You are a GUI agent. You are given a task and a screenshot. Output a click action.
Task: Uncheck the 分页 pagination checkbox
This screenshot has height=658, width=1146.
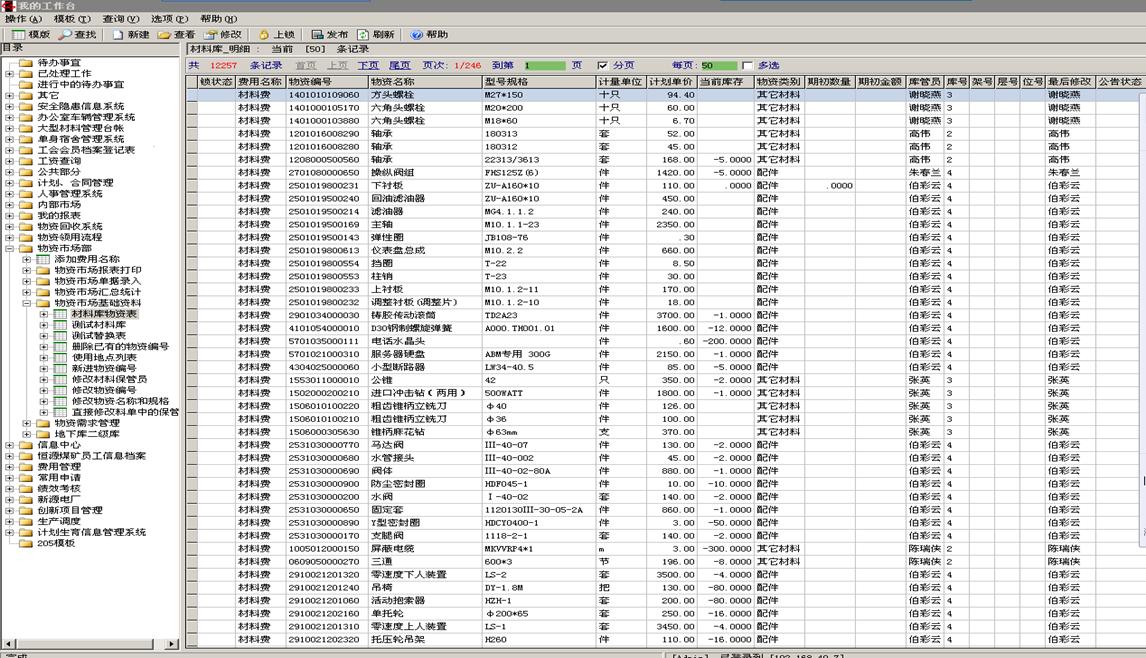pyautogui.click(x=602, y=65)
